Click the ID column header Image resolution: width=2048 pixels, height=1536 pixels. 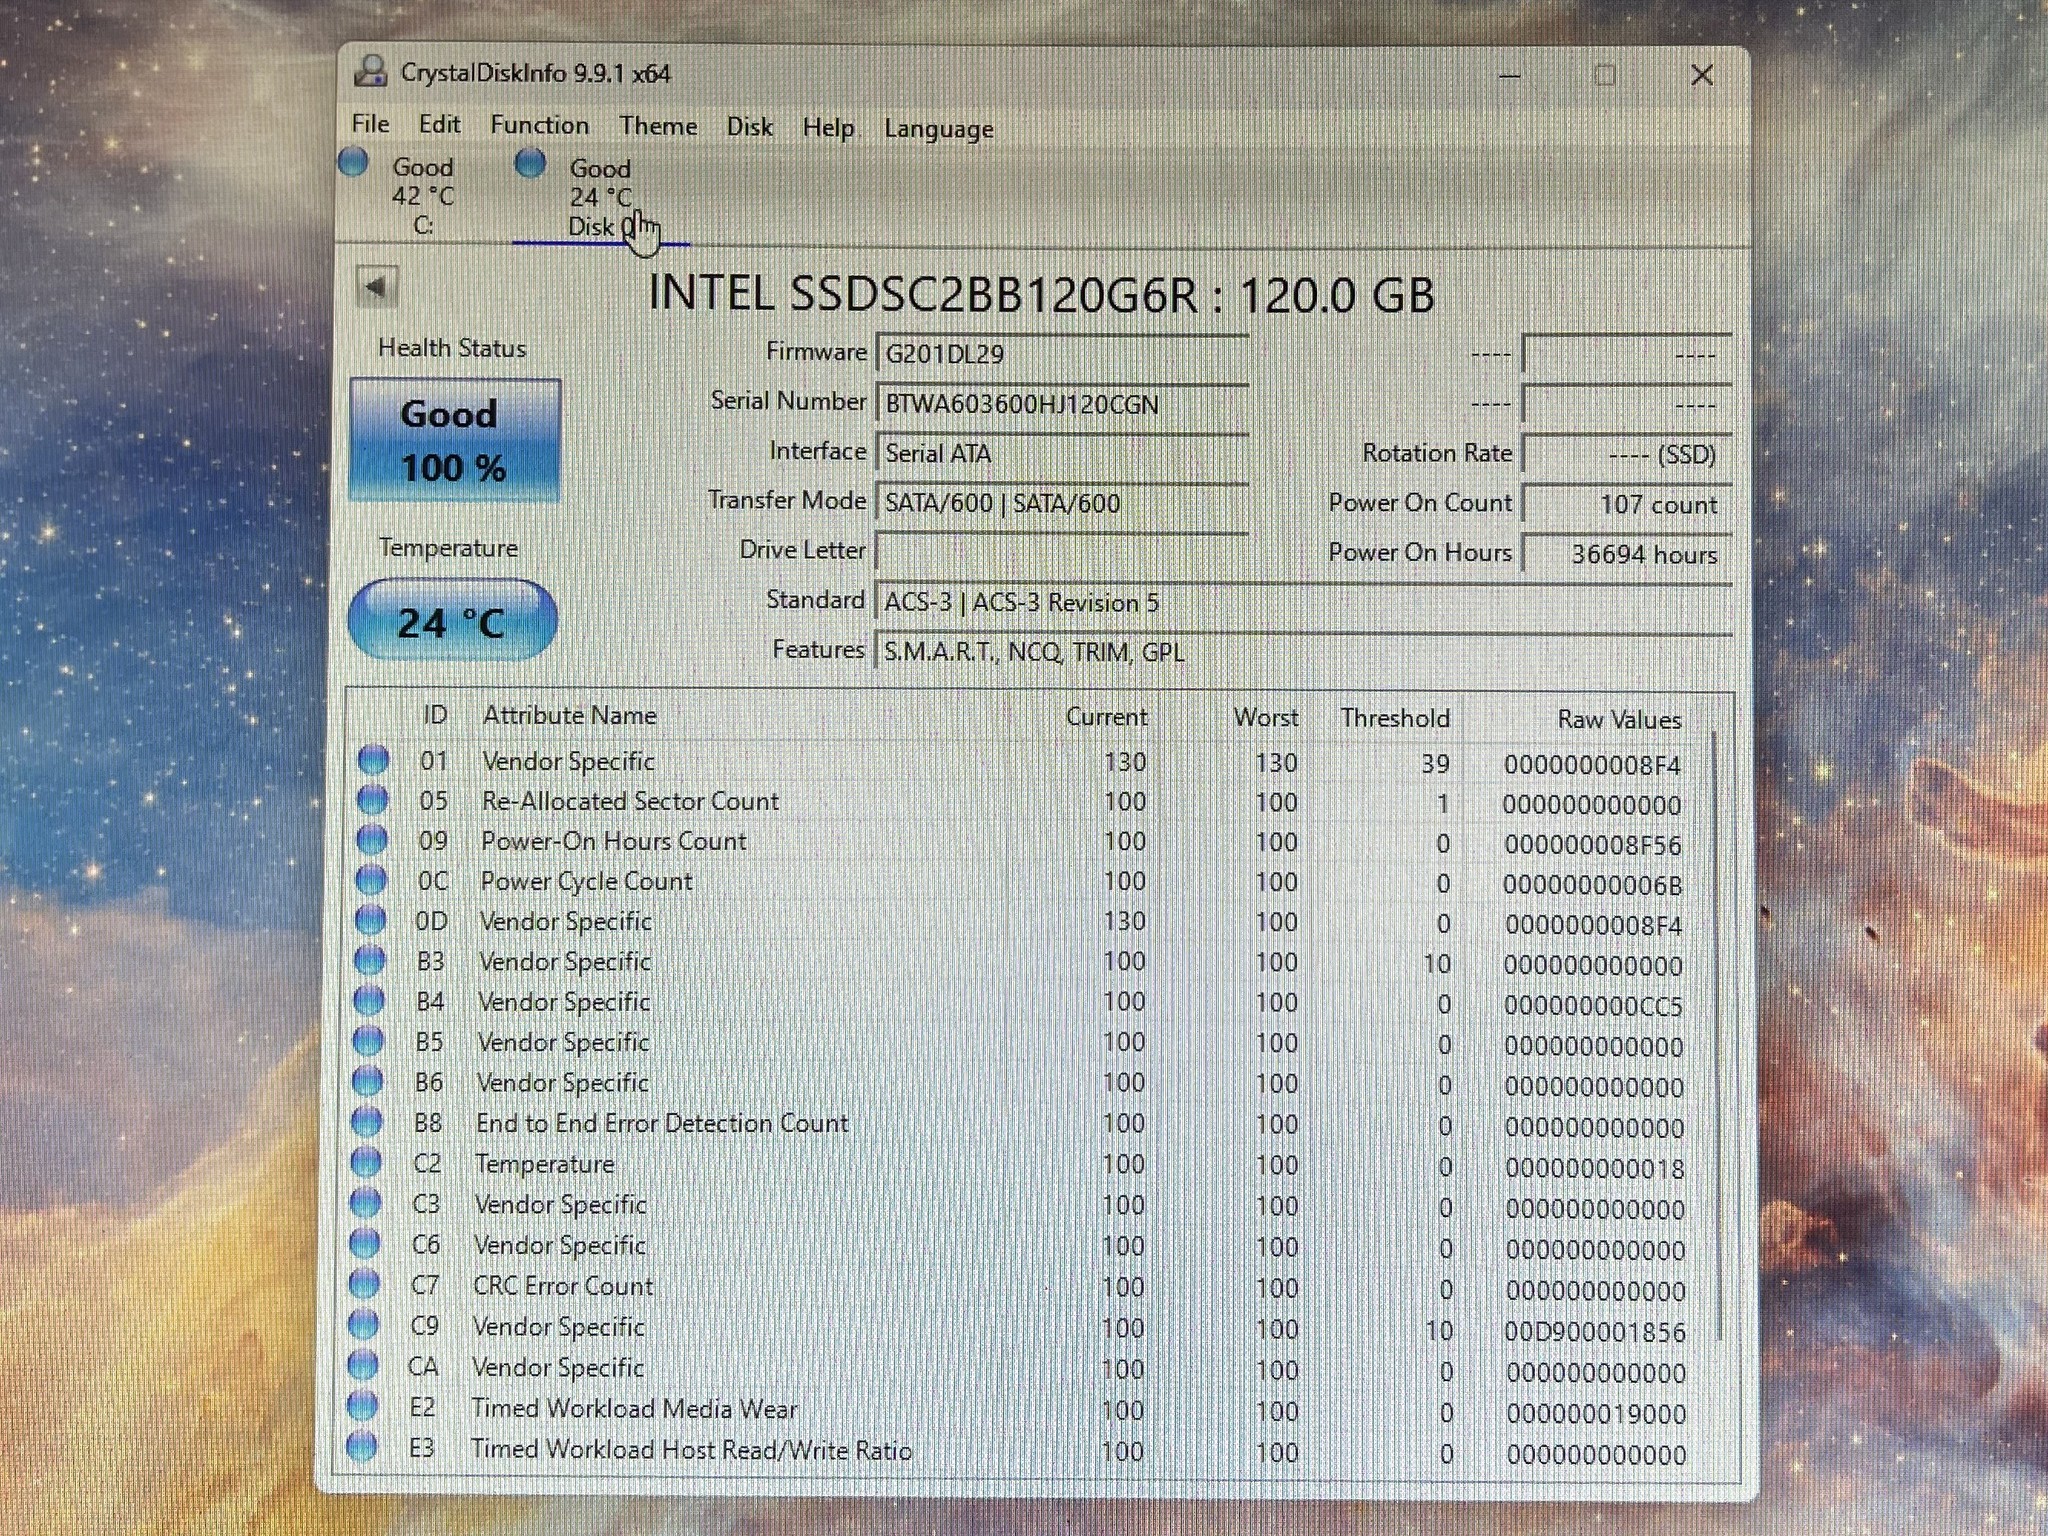coord(435,714)
